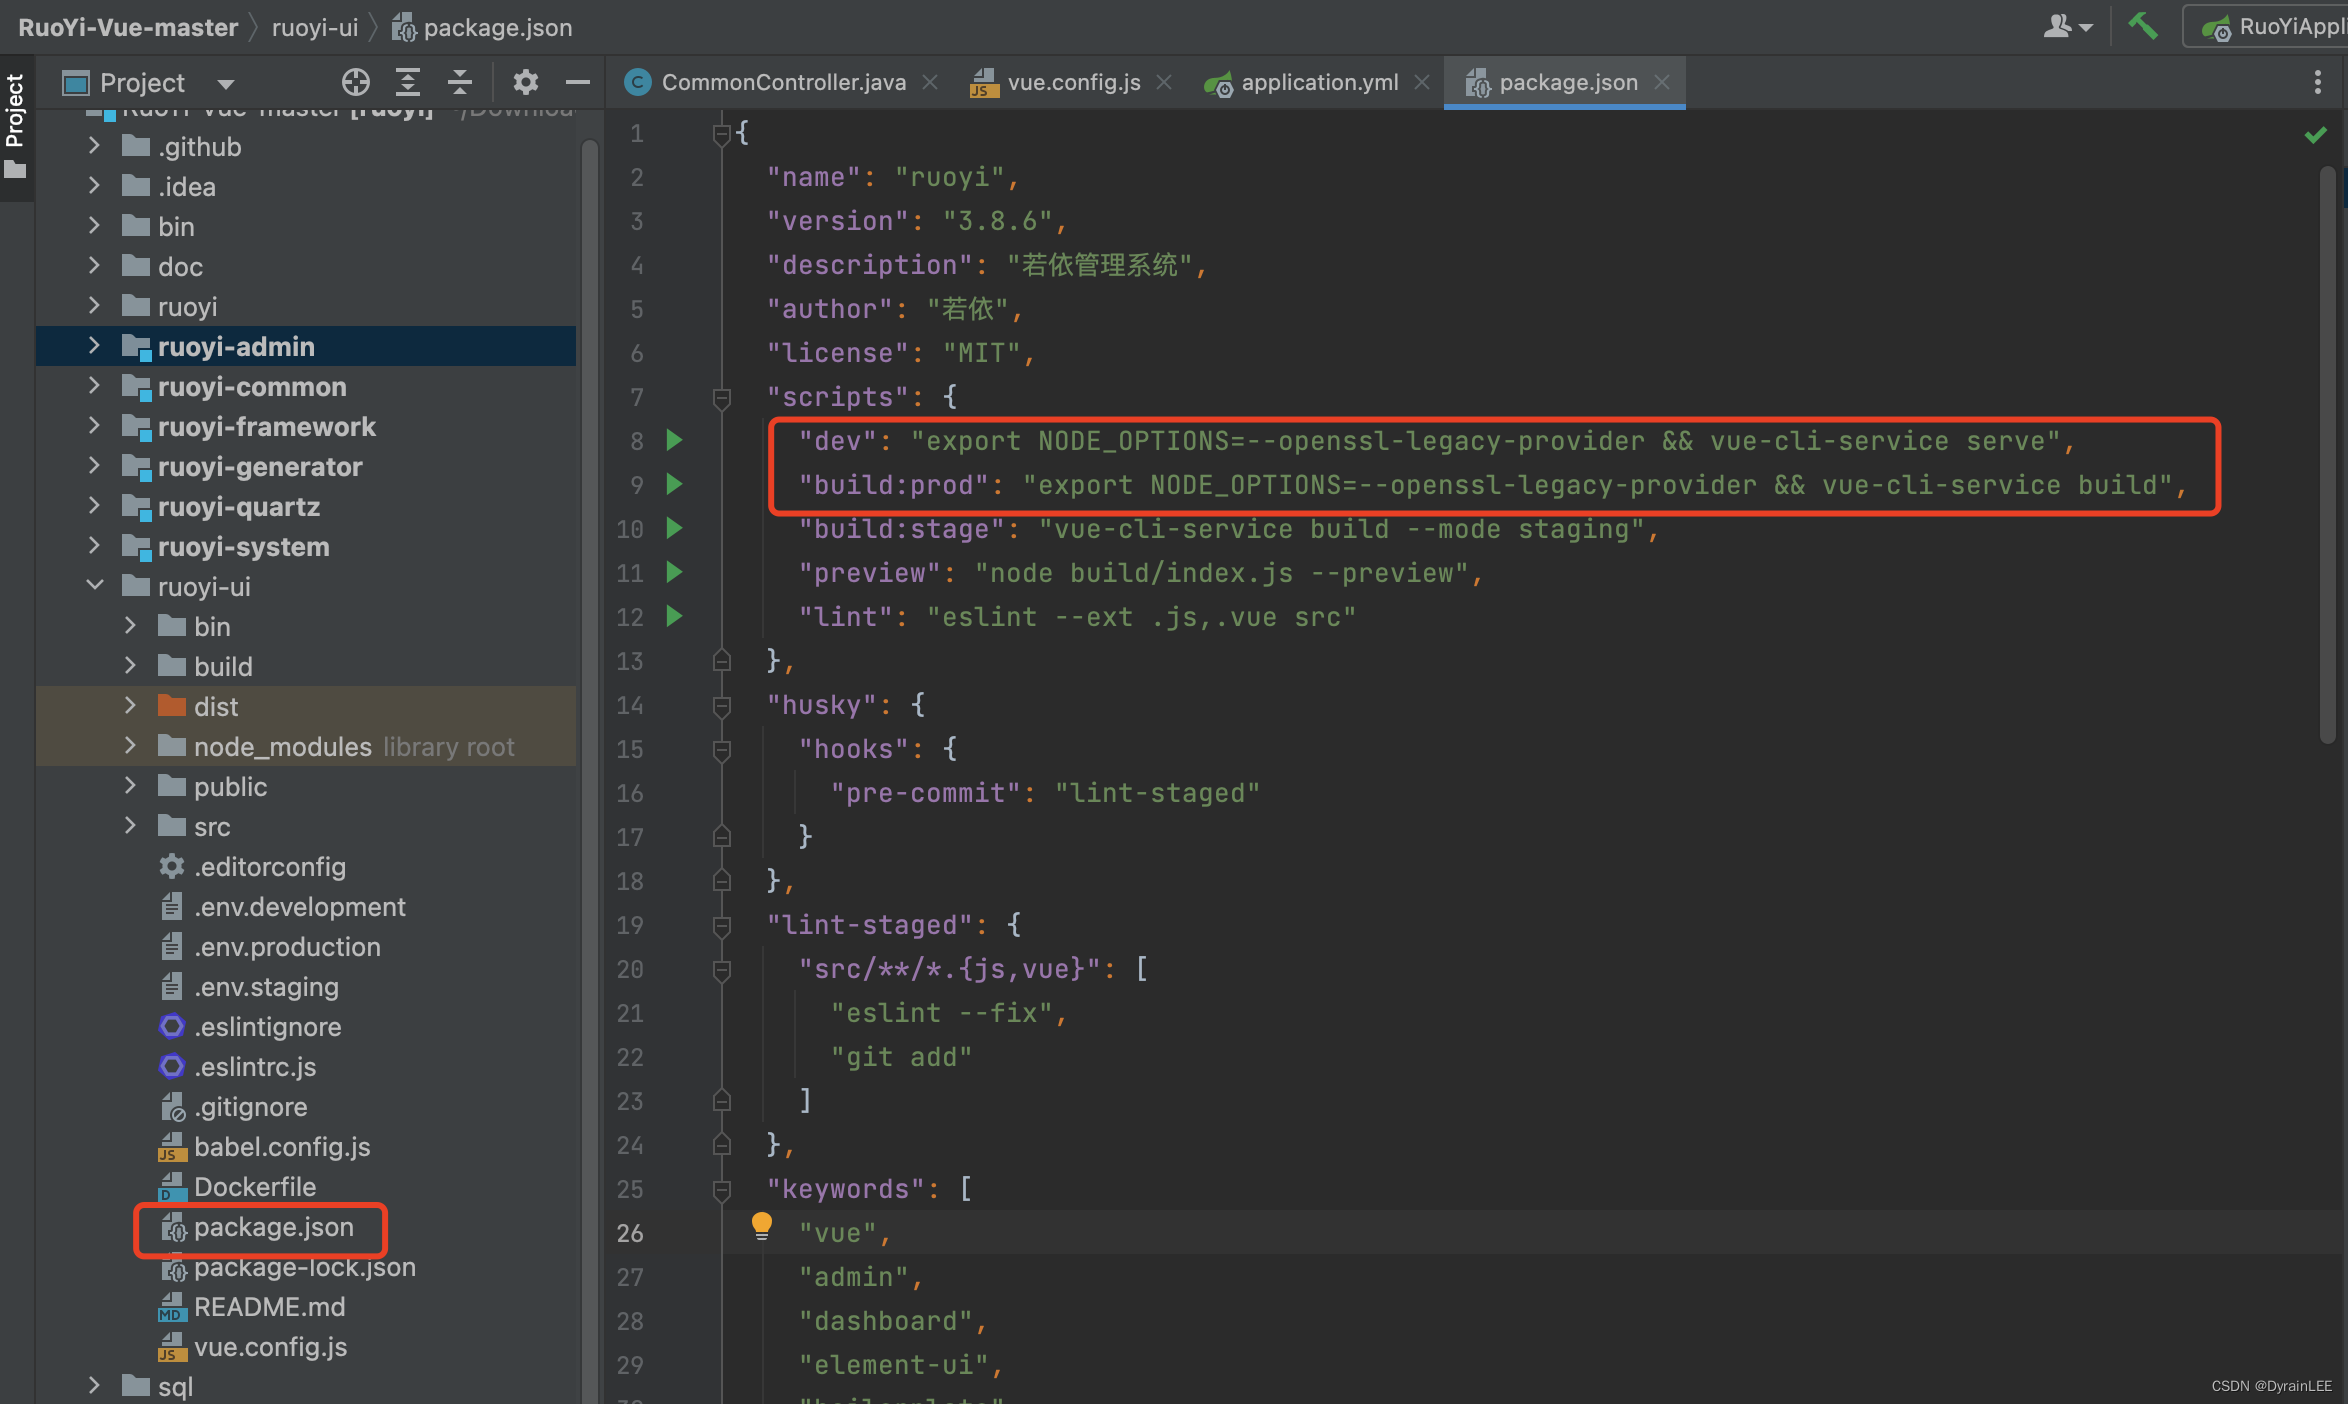Open Project panel settings gear
This screenshot has width=2348, height=1404.
click(x=525, y=82)
